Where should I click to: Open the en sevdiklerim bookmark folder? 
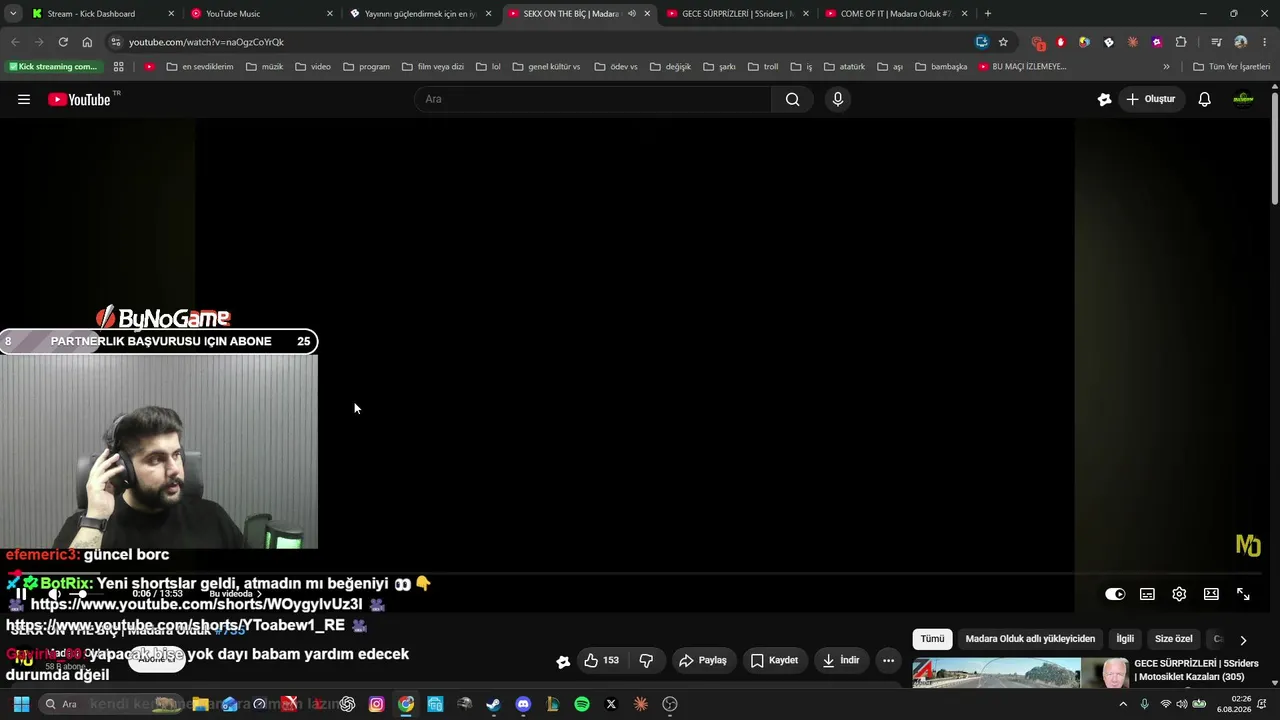coord(200,67)
